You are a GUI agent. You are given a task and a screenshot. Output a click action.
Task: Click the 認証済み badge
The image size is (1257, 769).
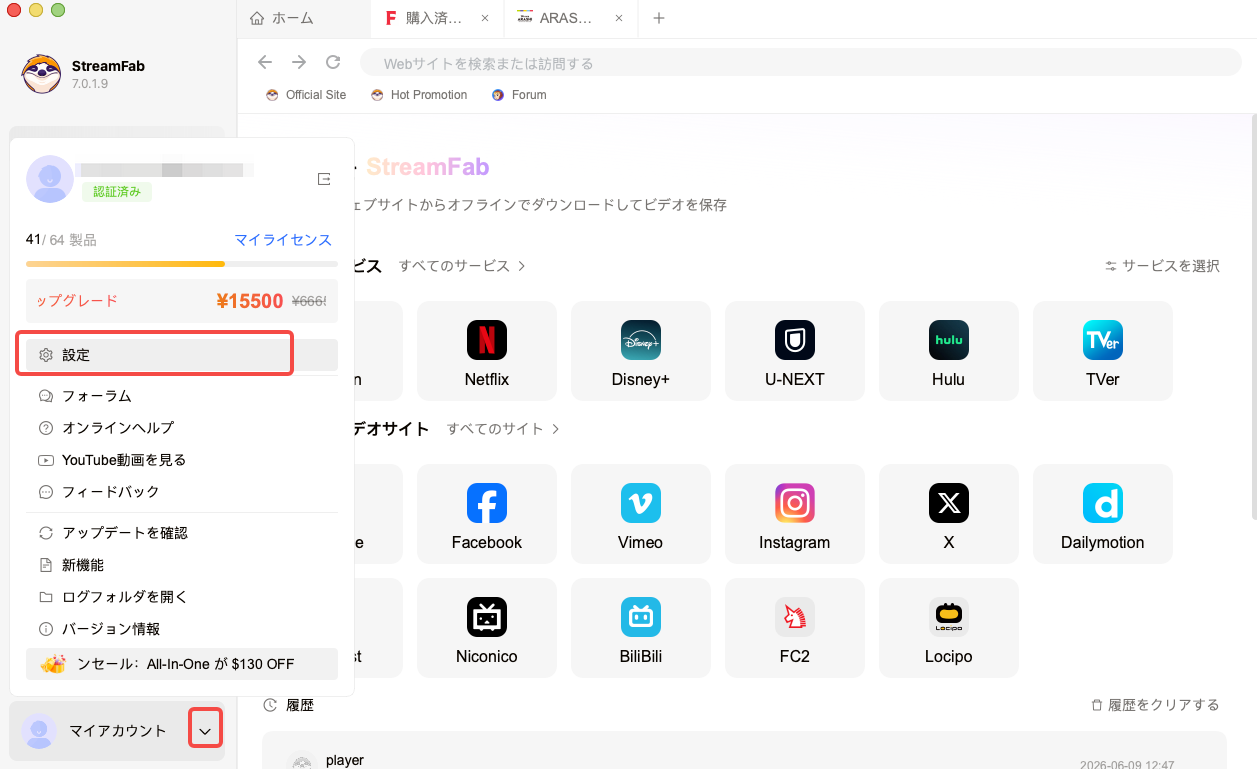[x=117, y=192]
